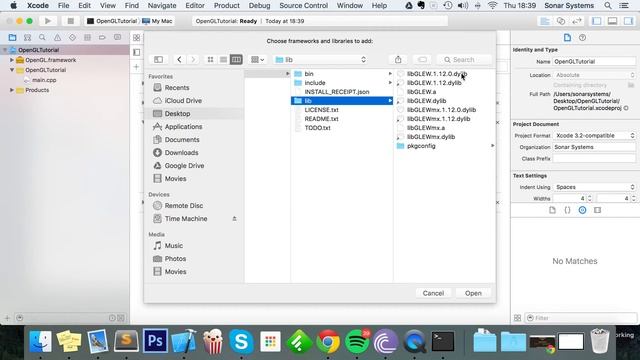
Task: Switch file dialog to column view
Action: 236,60
